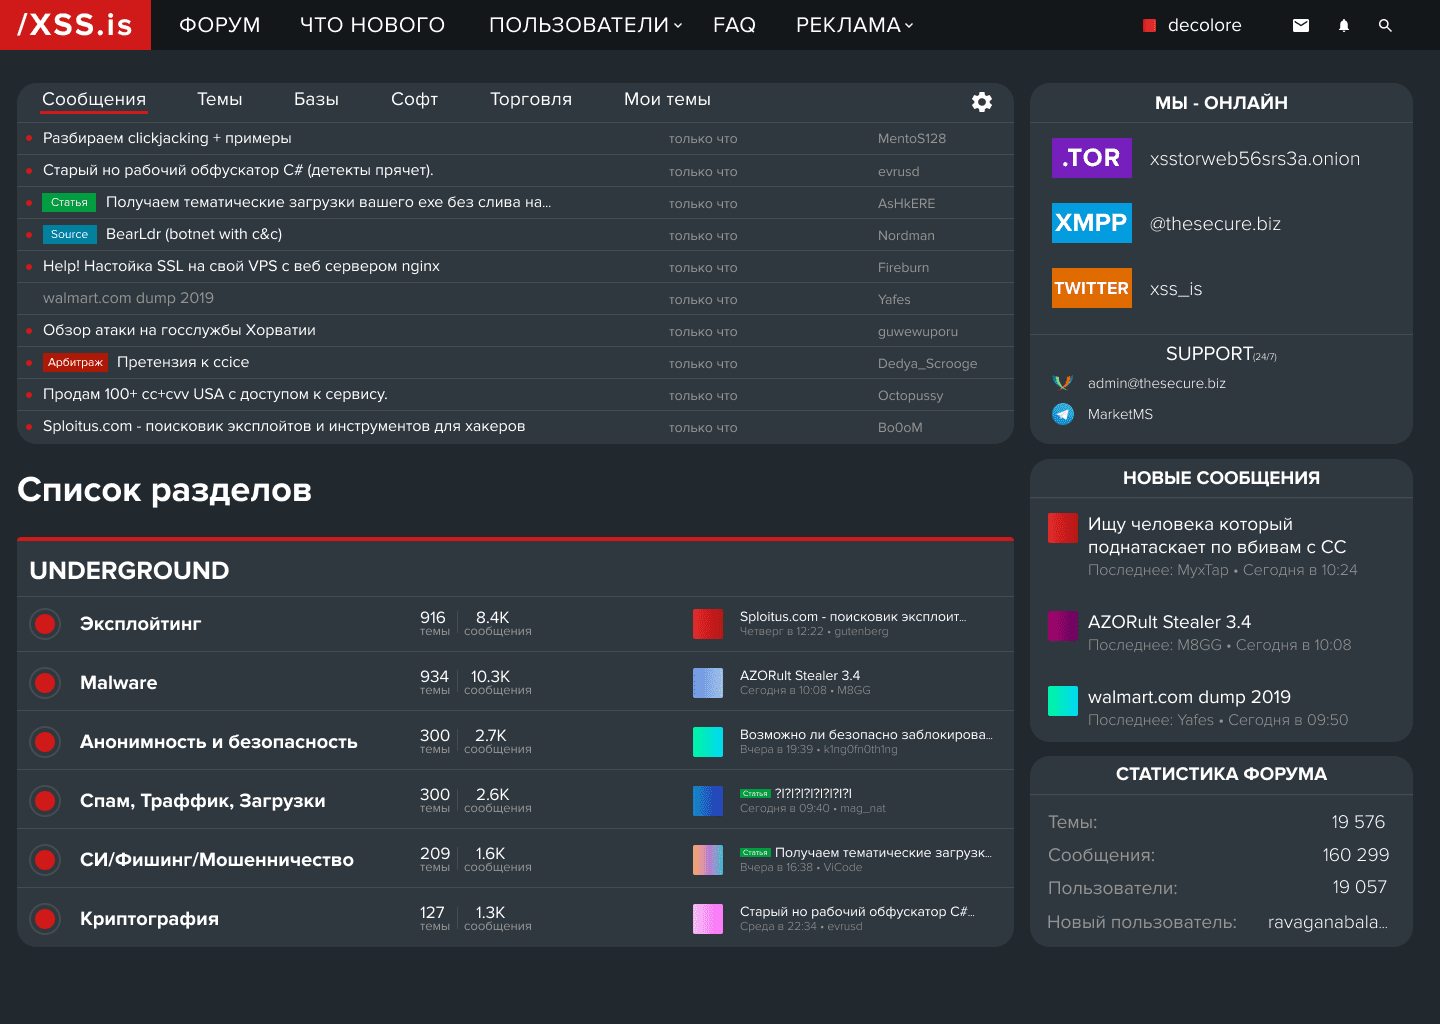Click the TWITTER badge icon
The width and height of the screenshot is (1440, 1024).
point(1091,288)
